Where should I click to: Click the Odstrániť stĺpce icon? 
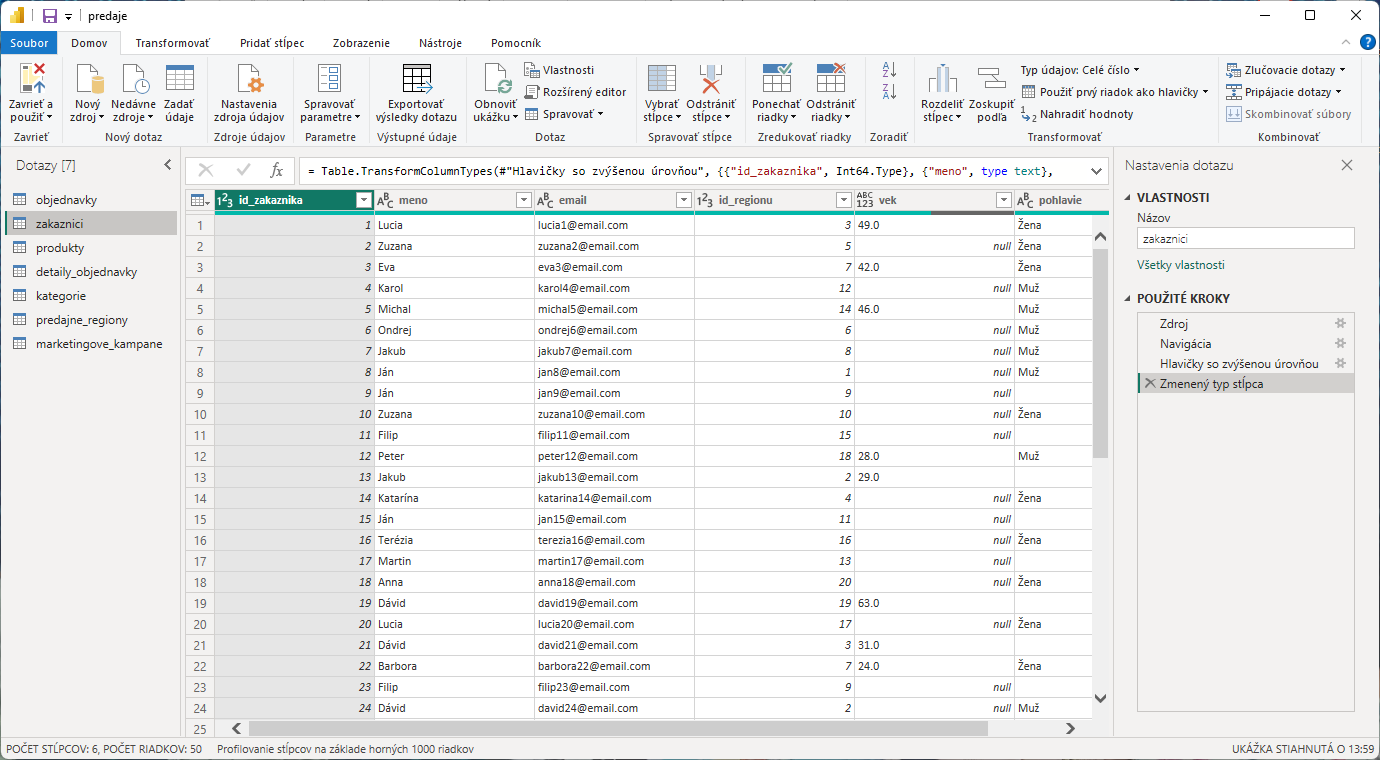pos(711,78)
